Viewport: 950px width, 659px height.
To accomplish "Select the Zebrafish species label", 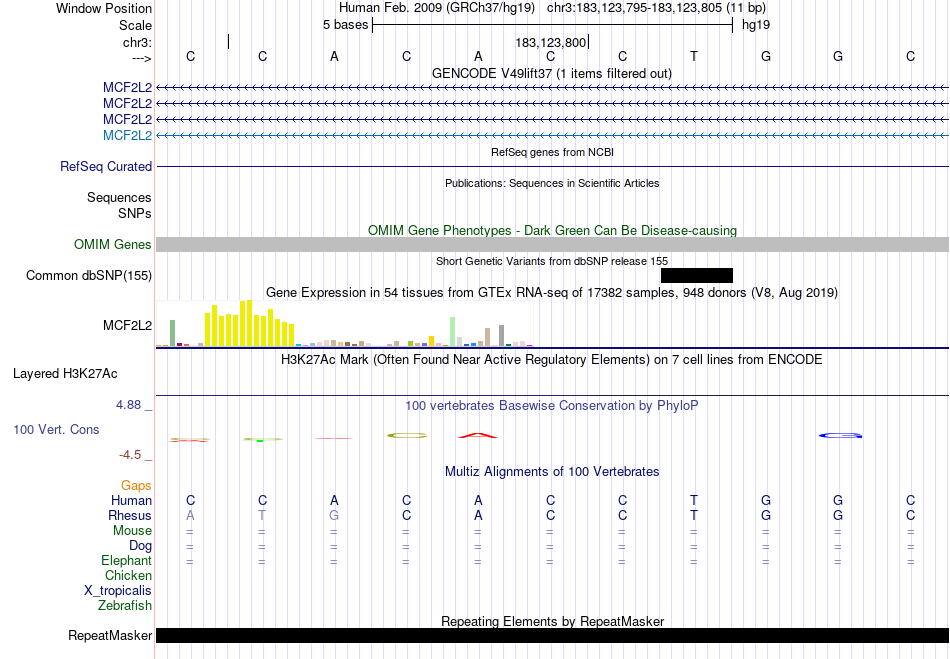I will [x=125, y=605].
